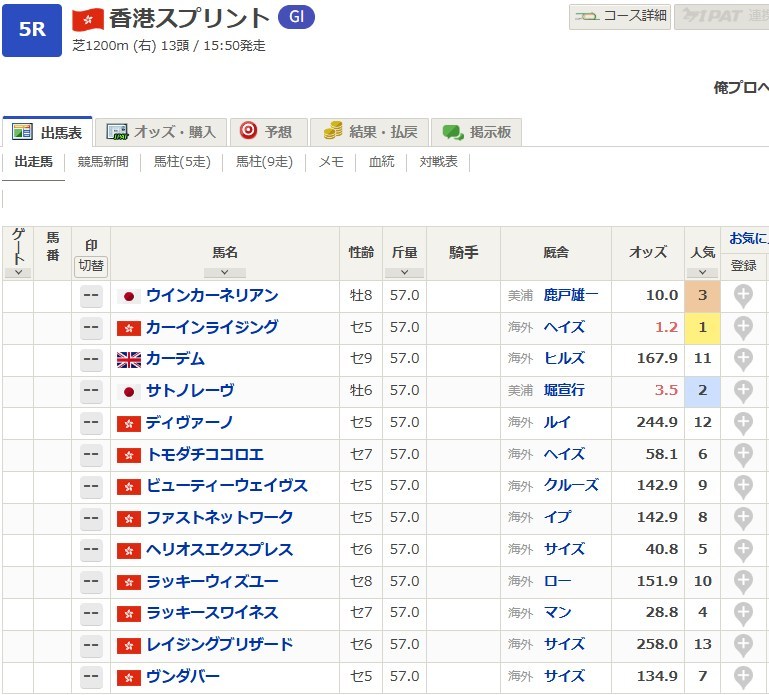Click the 5R race number badge

pyautogui.click(x=32, y=29)
